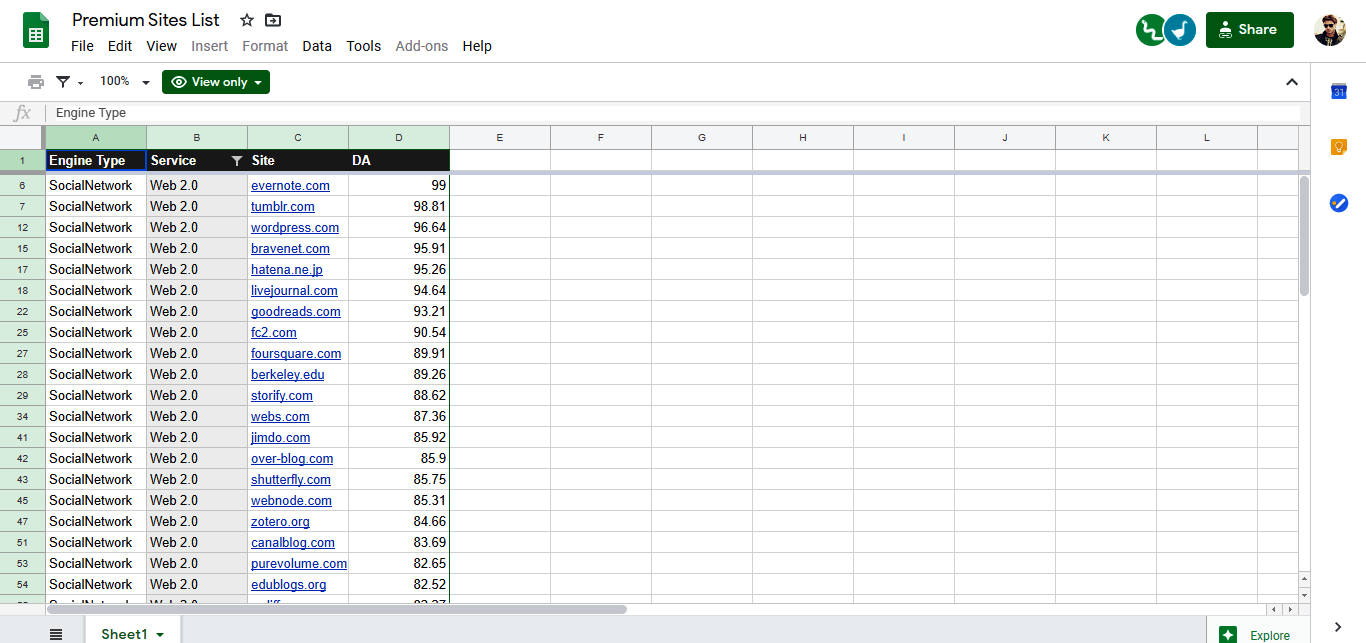Open the View only mode dropdown

(216, 82)
